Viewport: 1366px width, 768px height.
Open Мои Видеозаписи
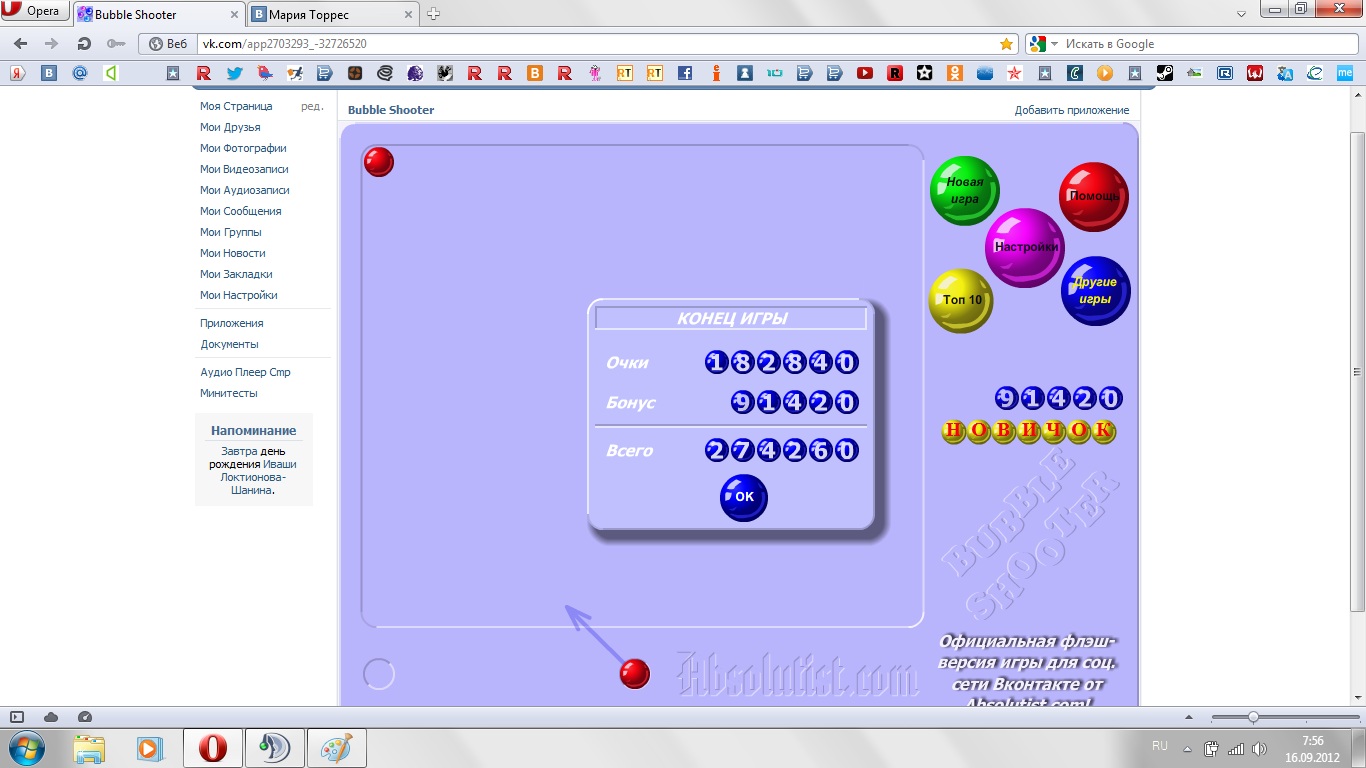tap(244, 169)
